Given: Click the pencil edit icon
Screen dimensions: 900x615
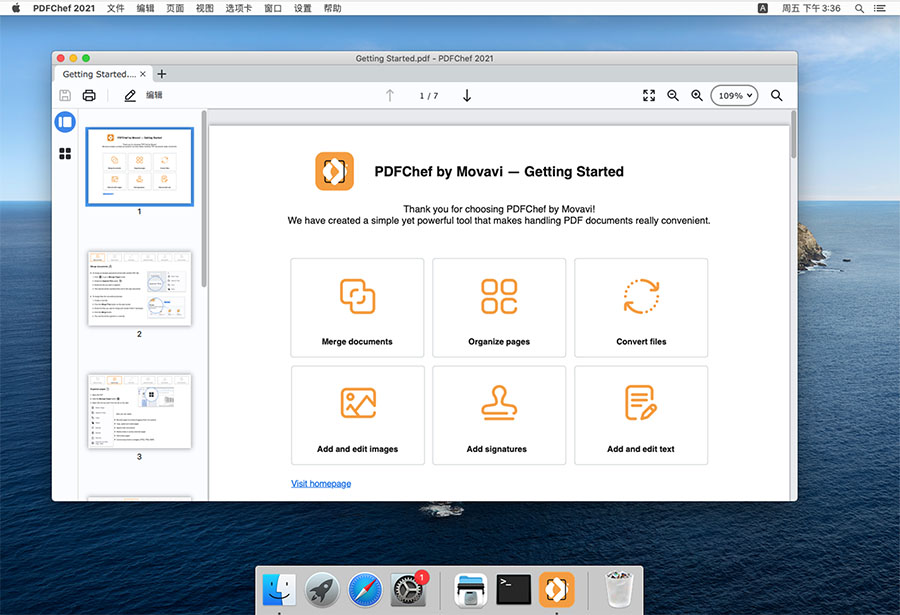Looking at the screenshot, I should (x=130, y=95).
